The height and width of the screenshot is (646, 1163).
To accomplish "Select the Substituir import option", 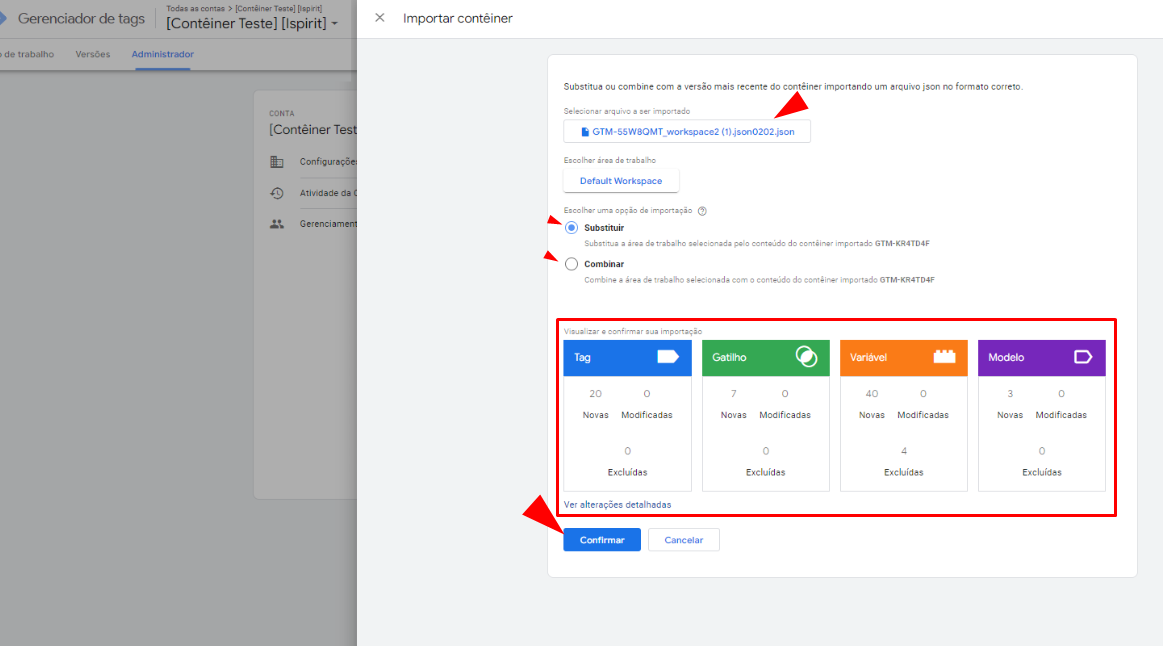I will [571, 228].
